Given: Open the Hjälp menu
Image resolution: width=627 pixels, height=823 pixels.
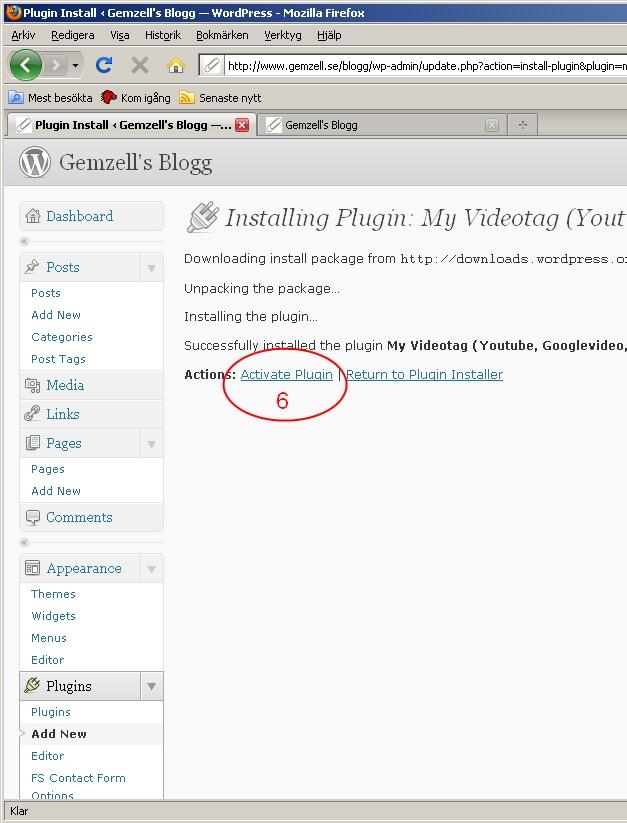Looking at the screenshot, I should [329, 35].
